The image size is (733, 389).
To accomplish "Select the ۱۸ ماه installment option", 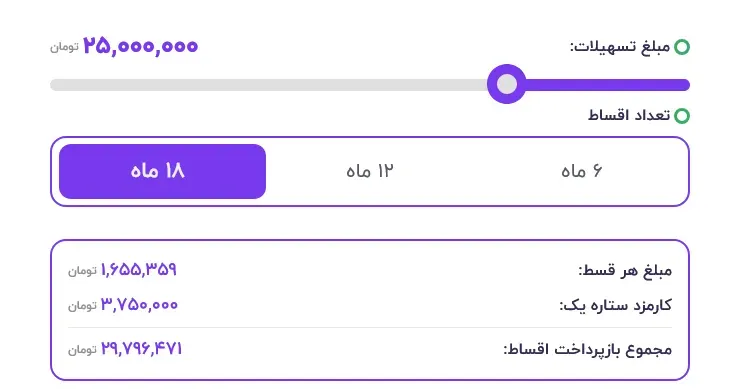I will (x=162, y=171).
